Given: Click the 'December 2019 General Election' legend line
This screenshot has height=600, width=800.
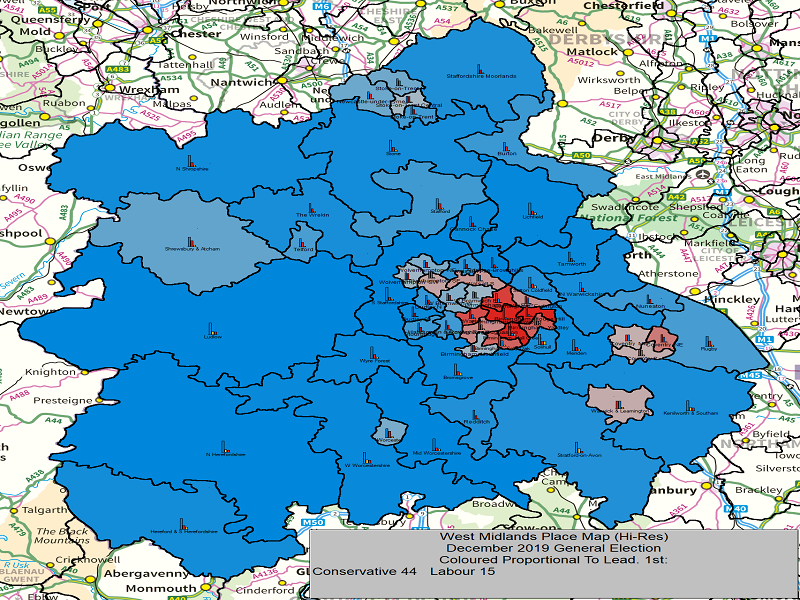Looking at the screenshot, I should pyautogui.click(x=553, y=548).
